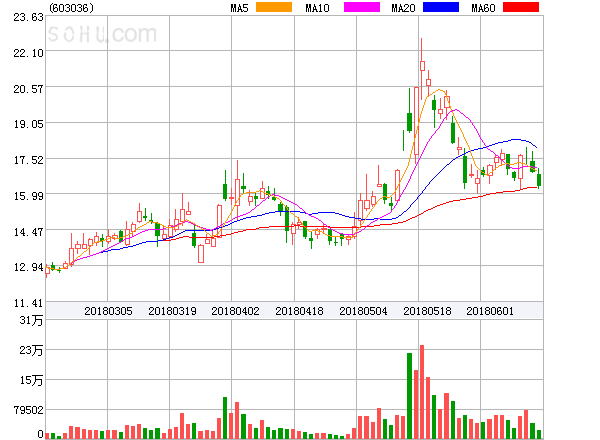Click the MA20 legend label
The height and width of the screenshot is (440, 600).
click(x=403, y=8)
